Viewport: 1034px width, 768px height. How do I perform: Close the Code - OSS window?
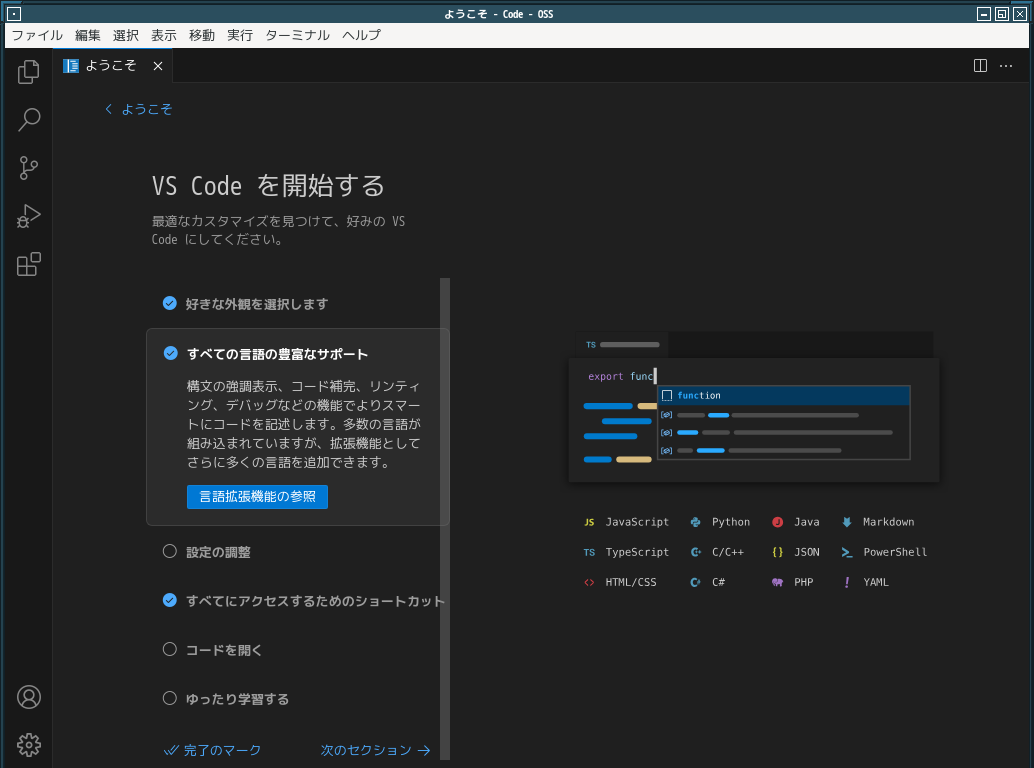(1019, 14)
